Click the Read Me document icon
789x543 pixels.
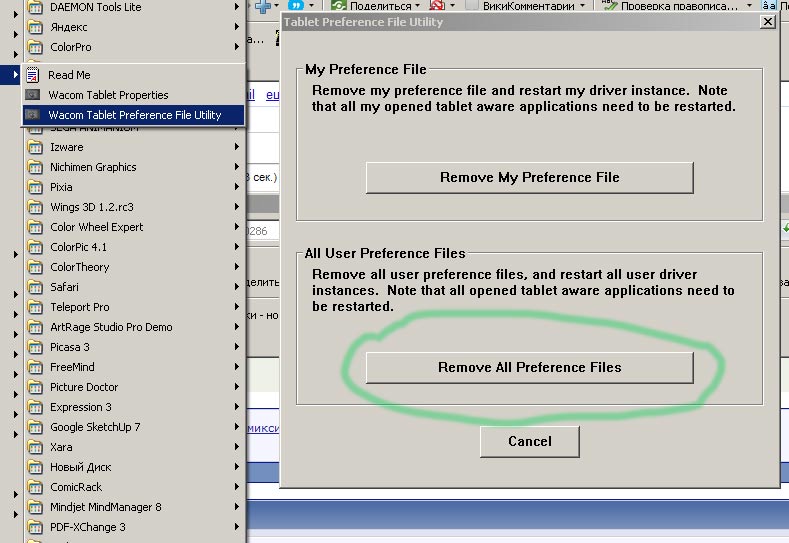point(33,75)
